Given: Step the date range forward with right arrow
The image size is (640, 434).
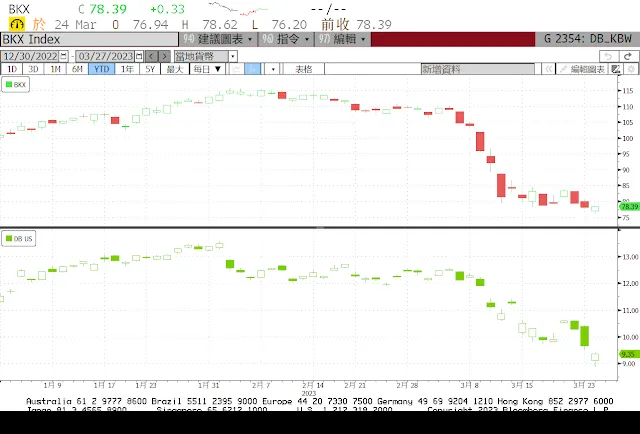Looking at the screenshot, I should 164,56.
